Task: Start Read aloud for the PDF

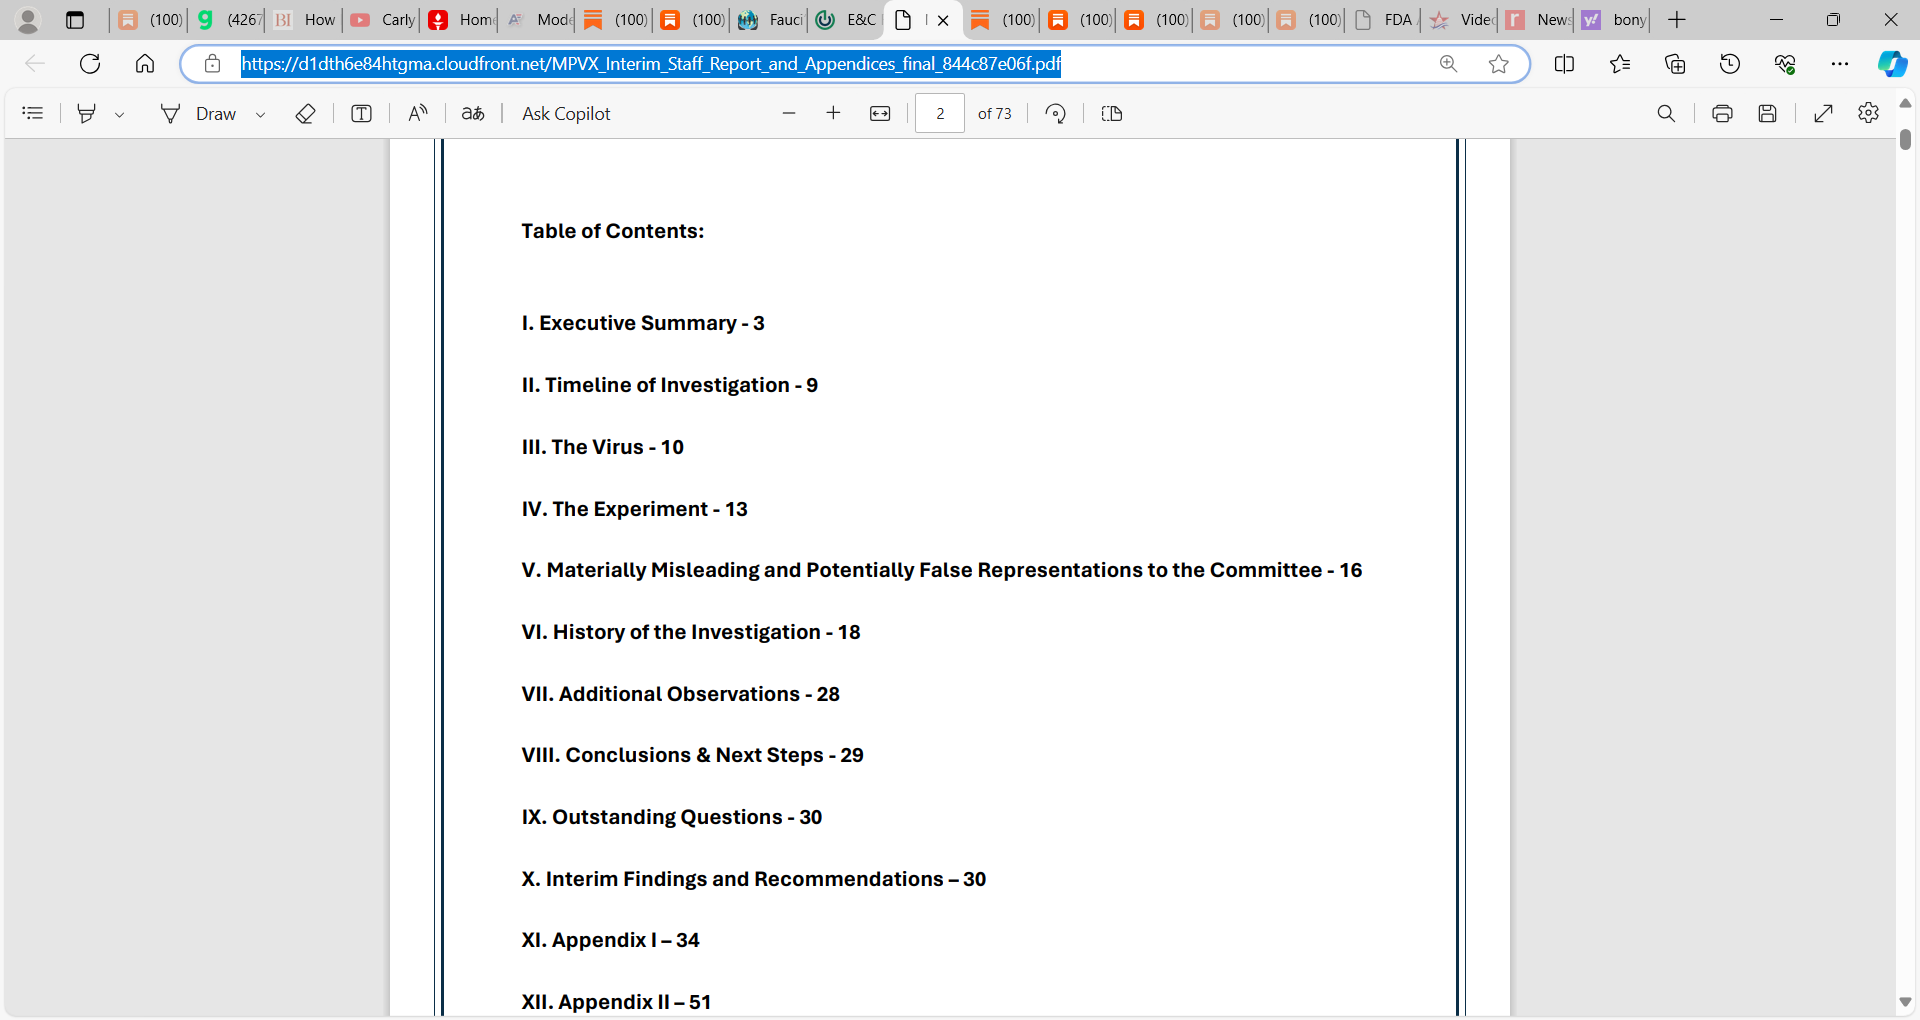Action: 418,113
